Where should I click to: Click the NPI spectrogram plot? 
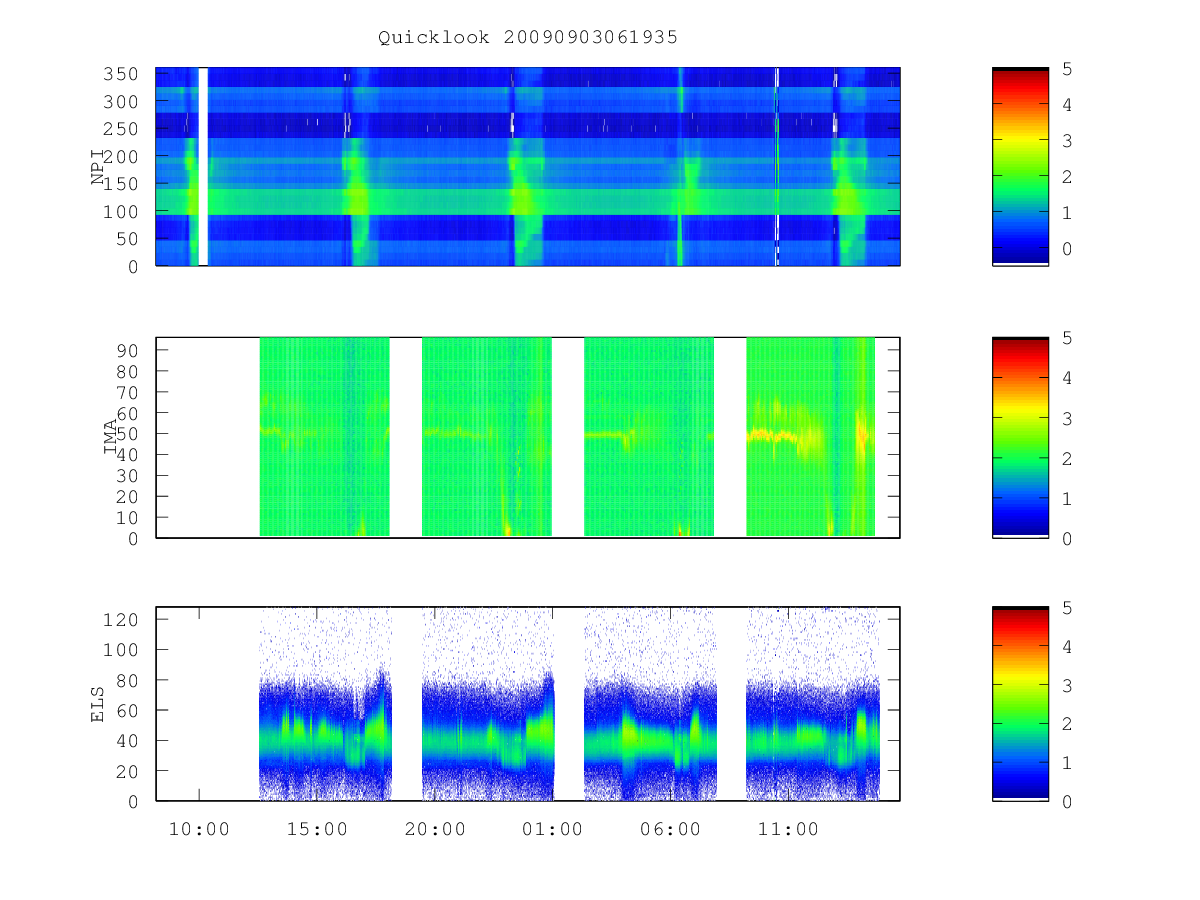[528, 167]
